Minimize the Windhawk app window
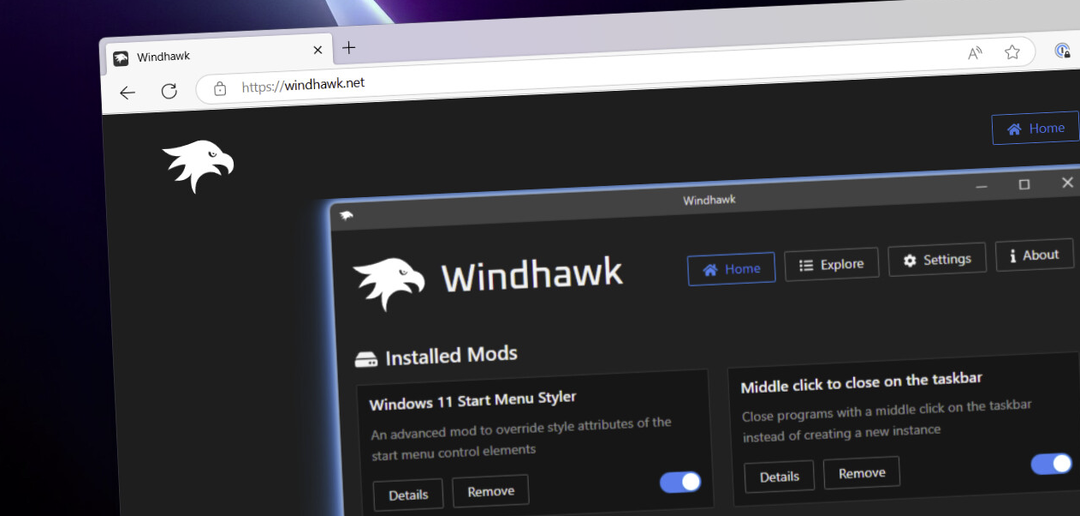Image resolution: width=1080 pixels, height=516 pixels. [982, 186]
